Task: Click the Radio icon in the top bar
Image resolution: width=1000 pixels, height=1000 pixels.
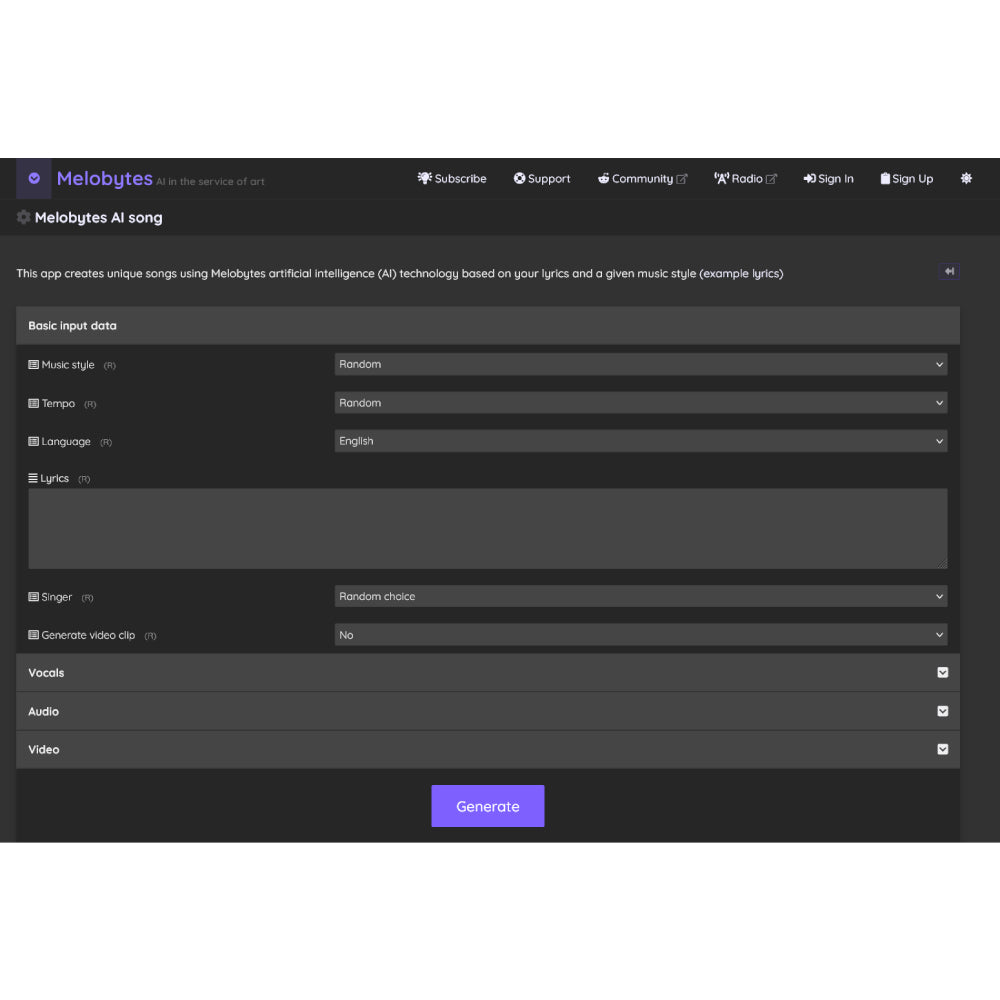Action: click(722, 178)
